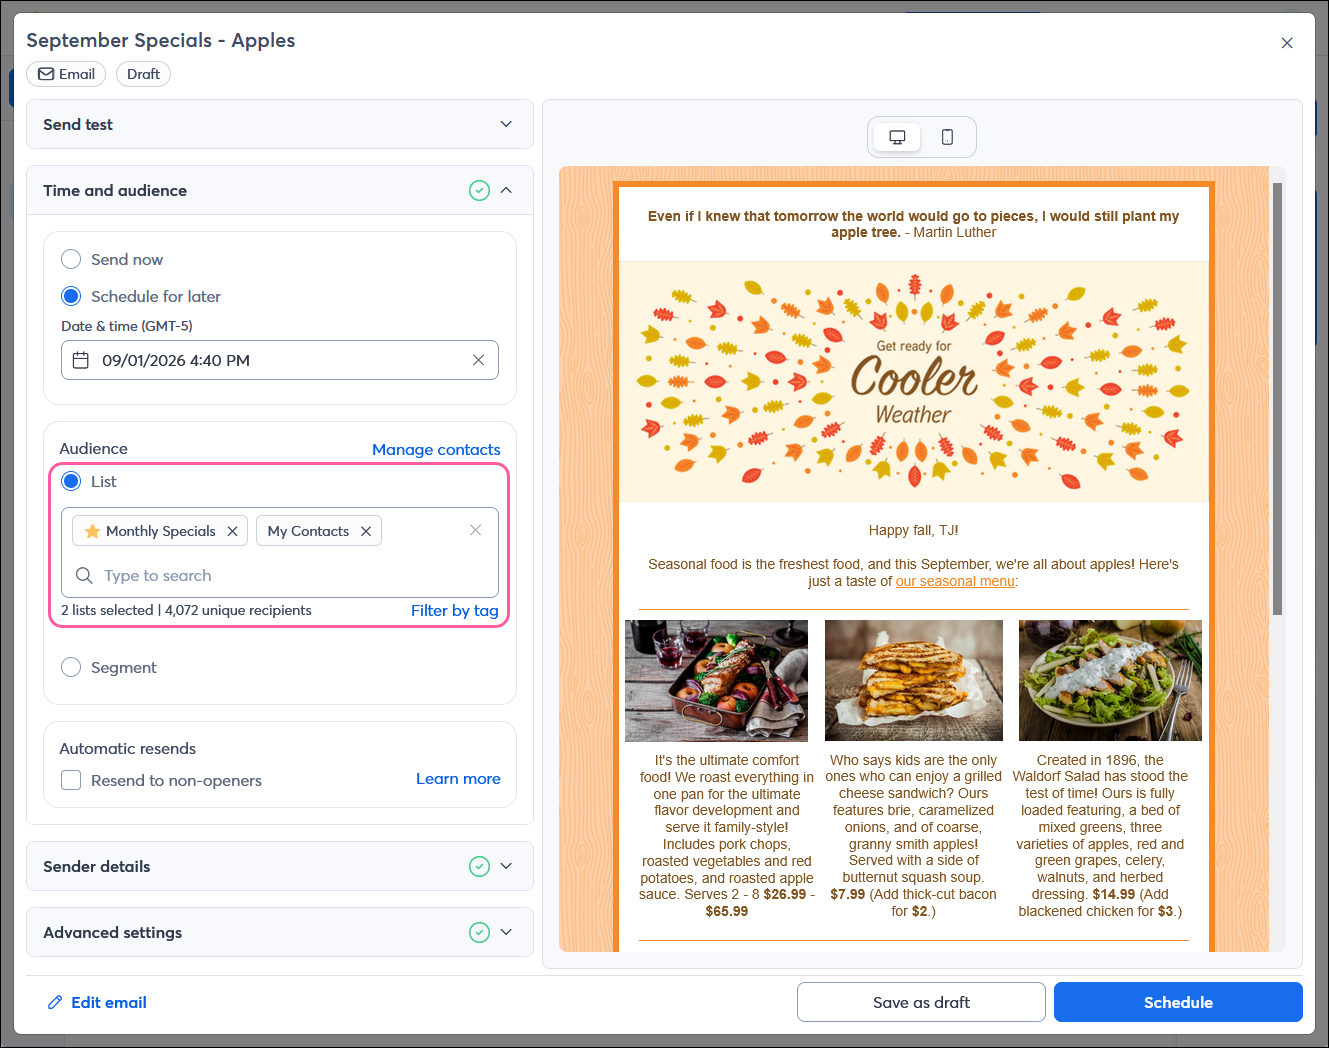Switch to desktop preview icon
Viewport: 1329px width, 1048px height.
coord(896,136)
